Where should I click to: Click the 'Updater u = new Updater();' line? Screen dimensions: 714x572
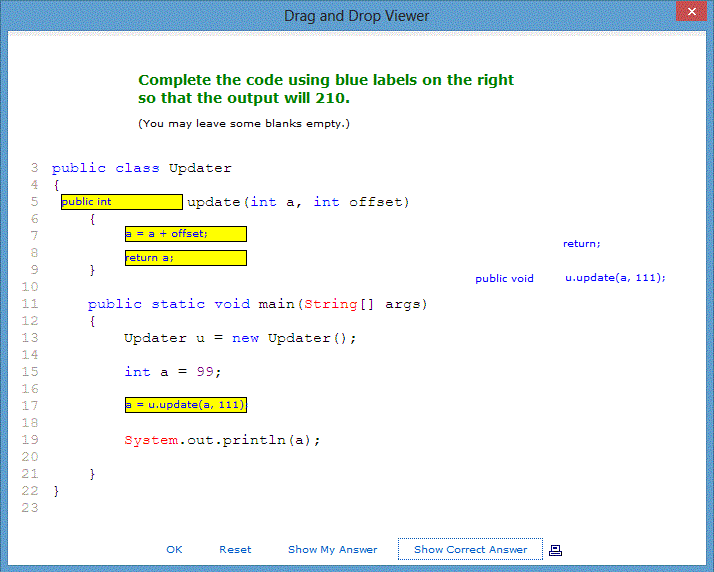(x=240, y=338)
